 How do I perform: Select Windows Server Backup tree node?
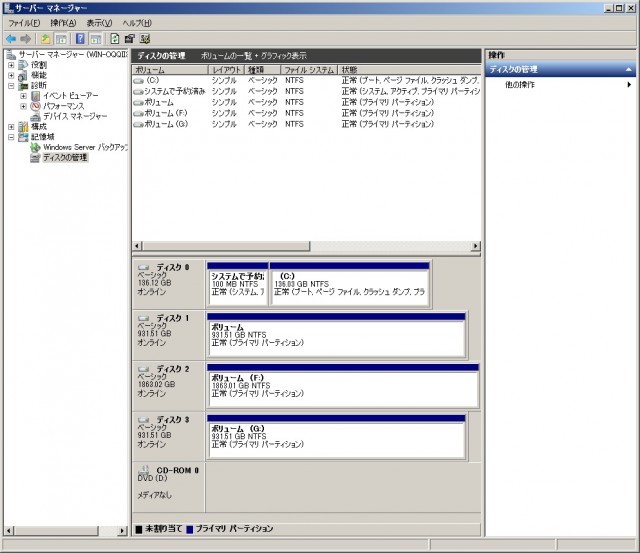85,147
